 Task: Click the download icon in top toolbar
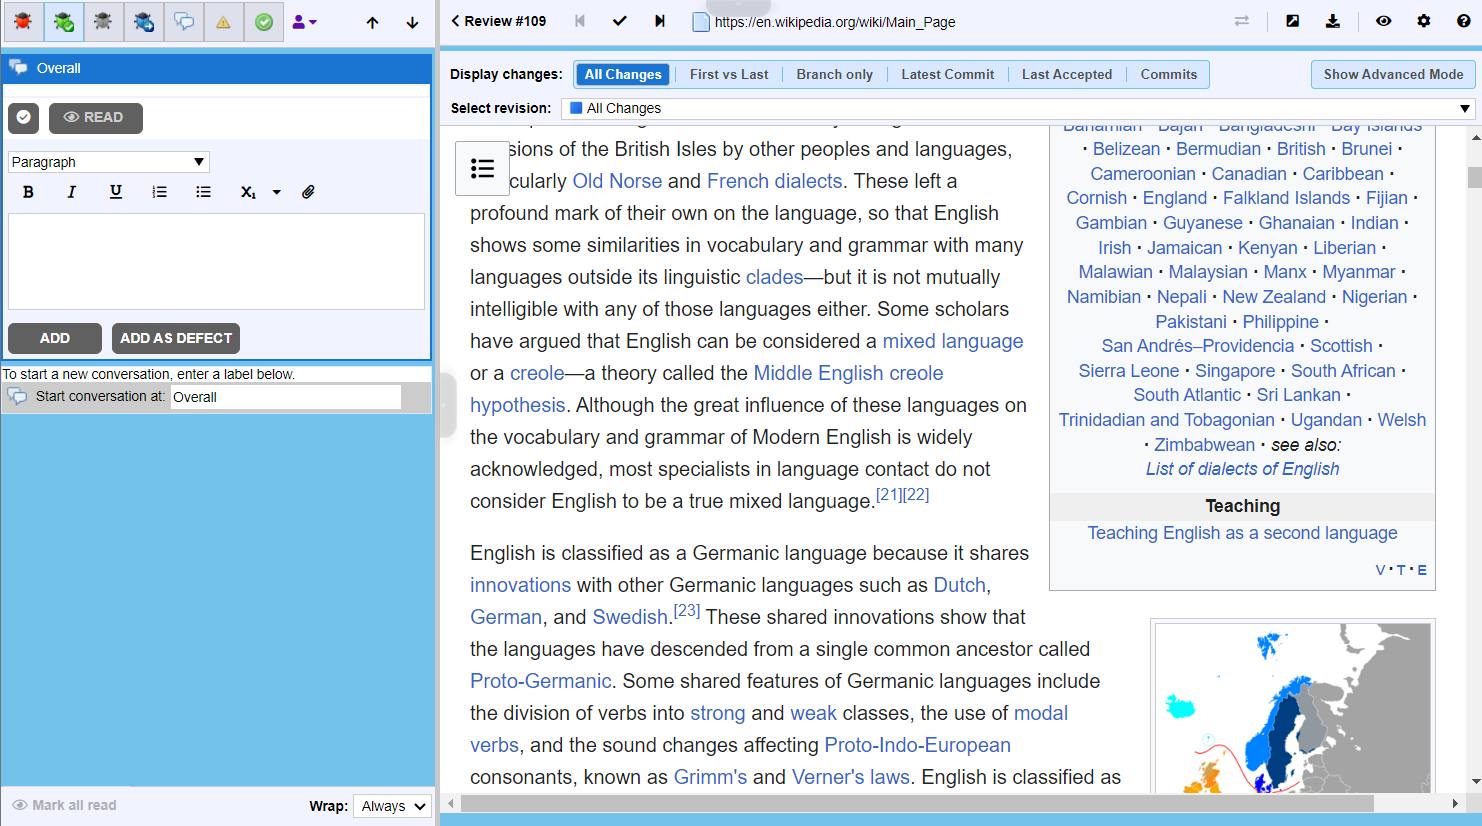pos(1332,21)
